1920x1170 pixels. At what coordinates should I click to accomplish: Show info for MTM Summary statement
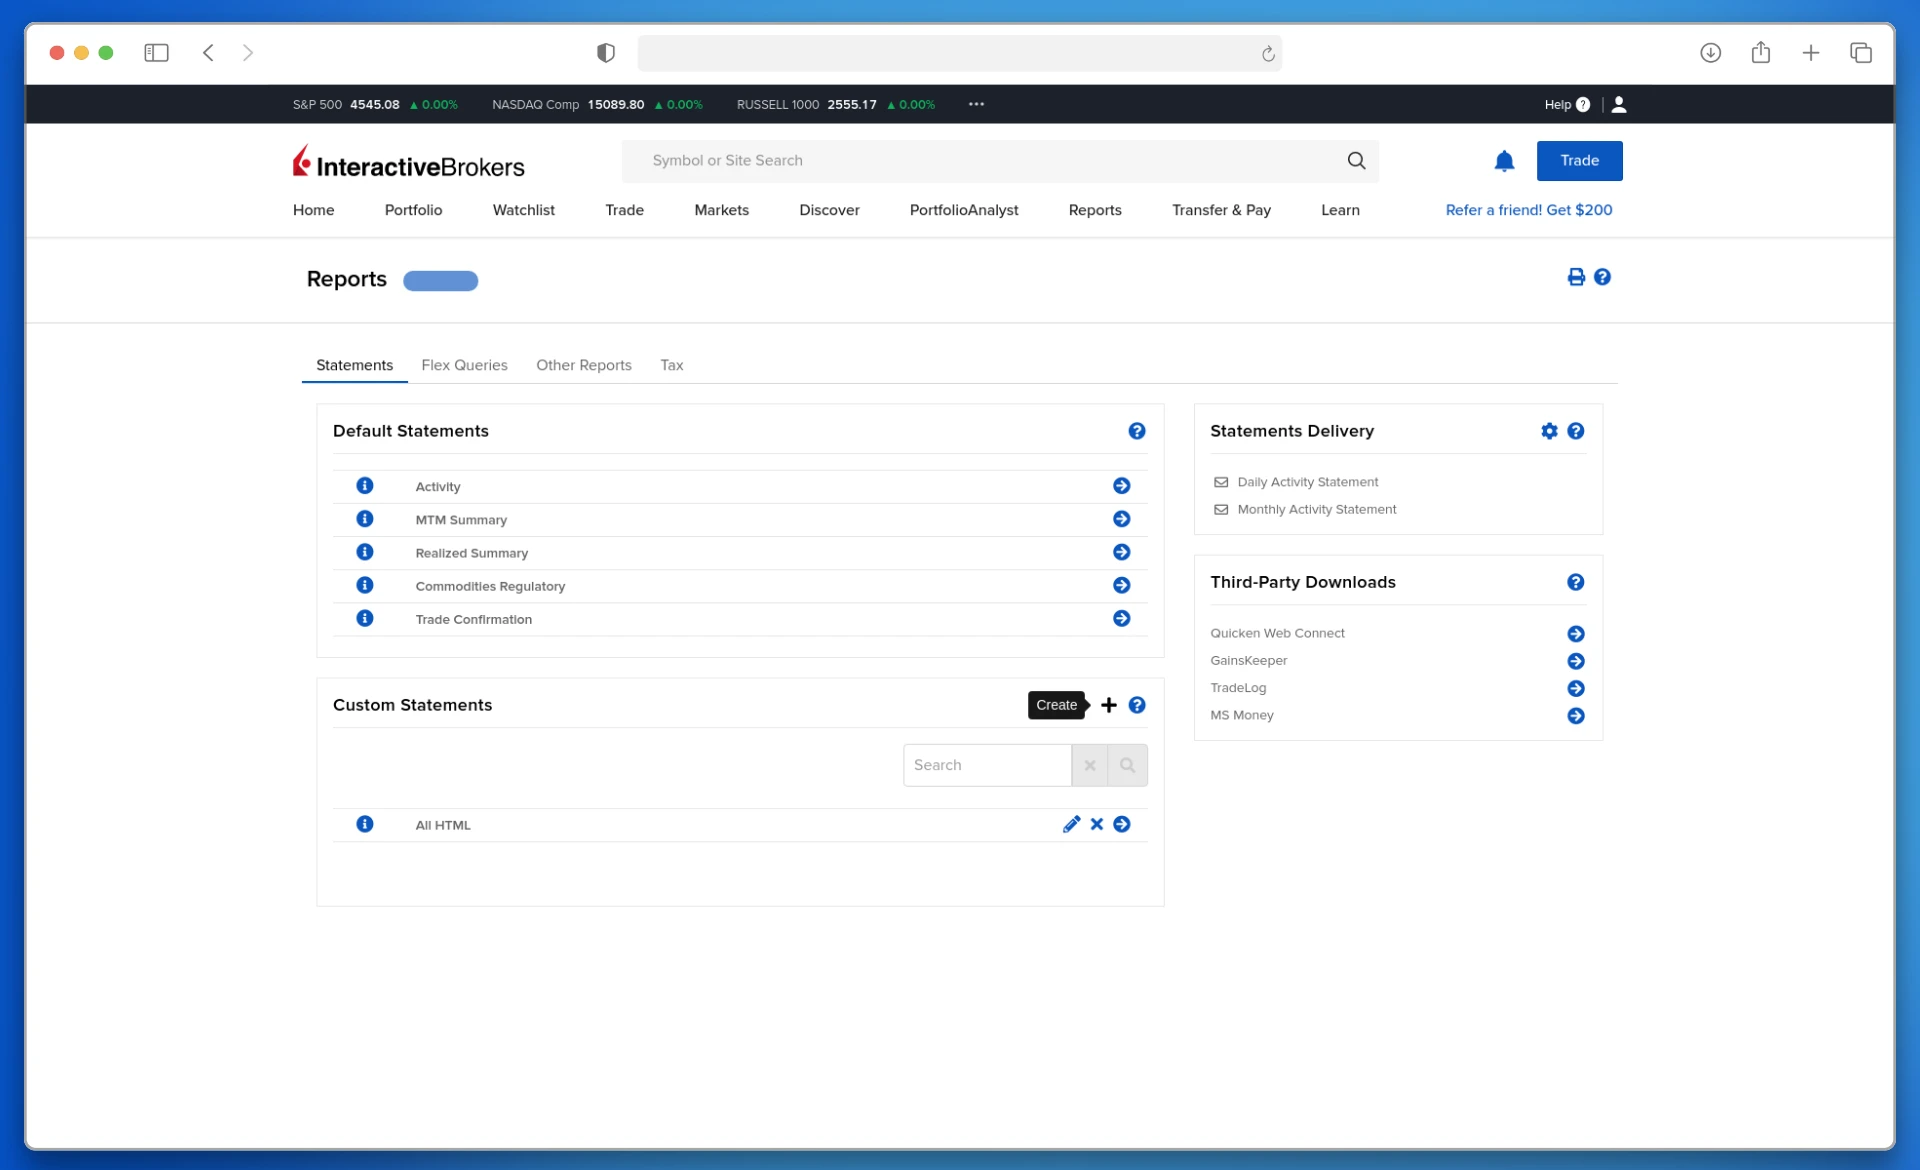click(365, 519)
